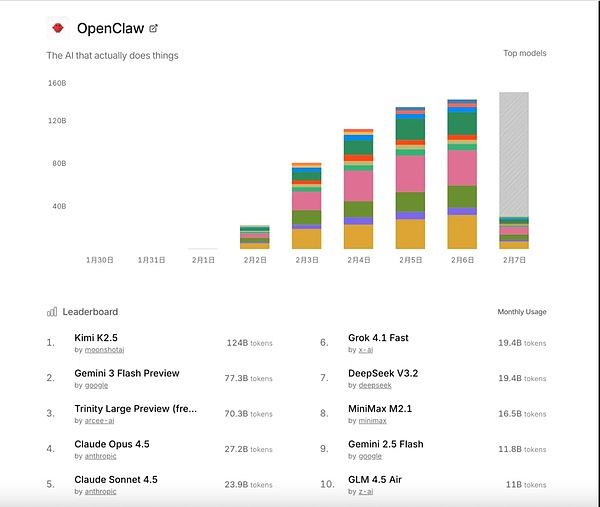Open Gemini 3 Flash Preview model
Screen dimensions: 600x507
pyautogui.click(x=127, y=373)
